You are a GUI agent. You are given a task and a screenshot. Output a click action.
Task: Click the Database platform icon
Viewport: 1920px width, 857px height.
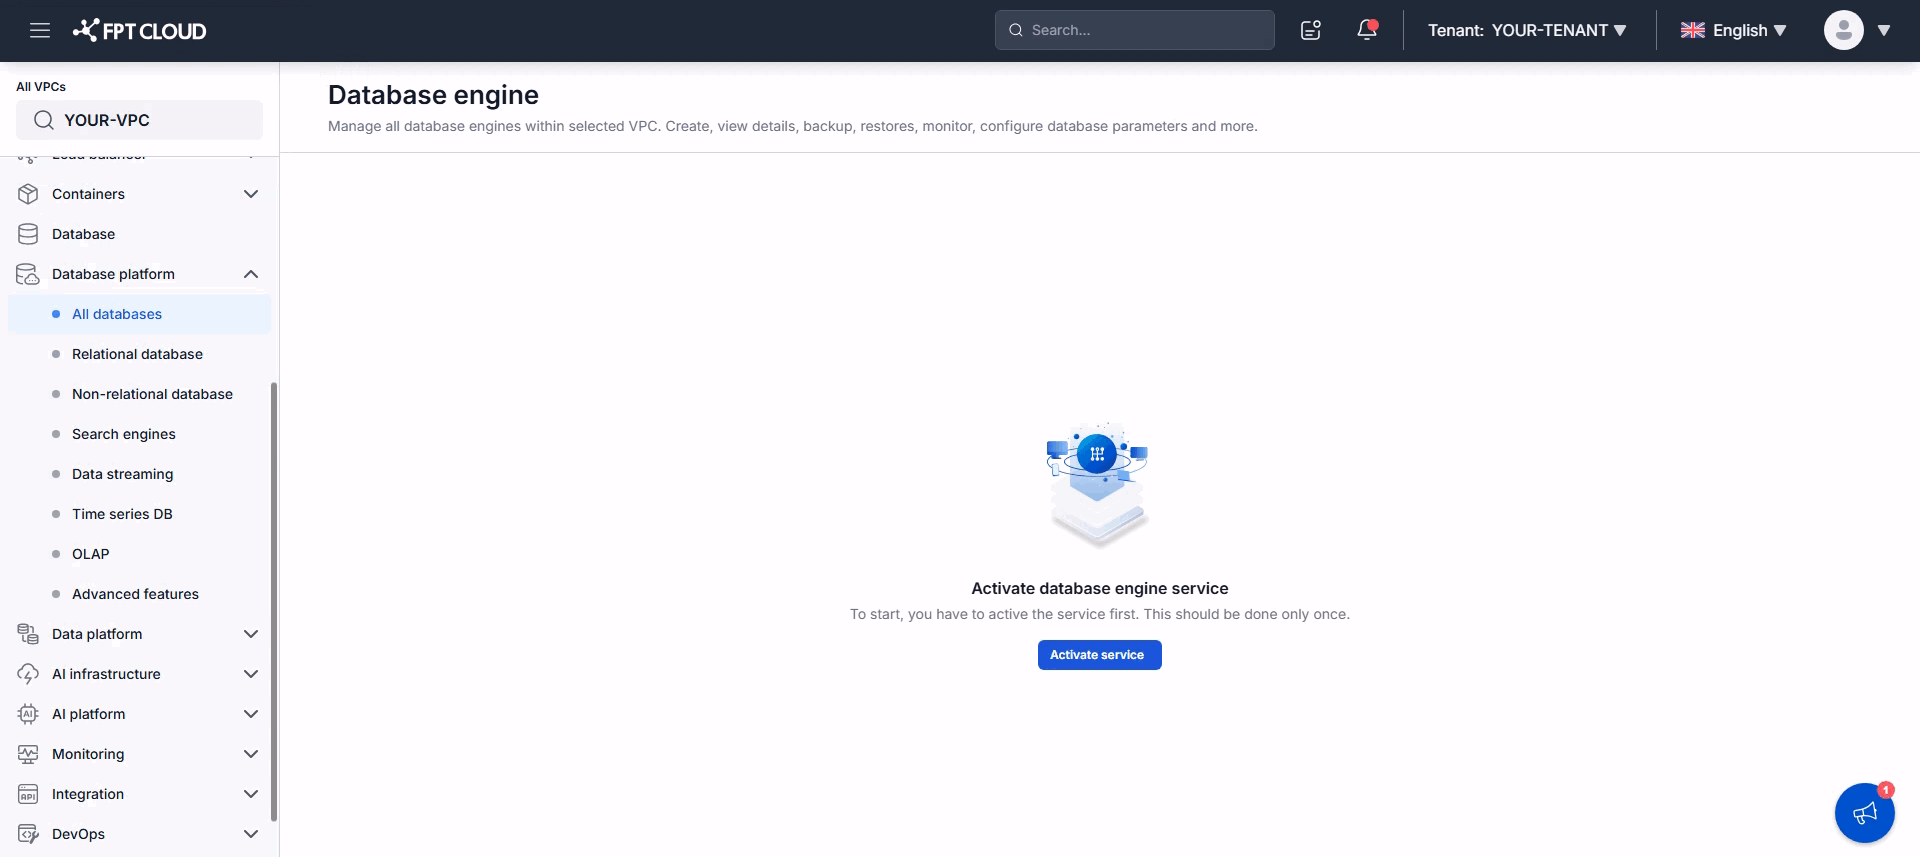click(x=28, y=274)
